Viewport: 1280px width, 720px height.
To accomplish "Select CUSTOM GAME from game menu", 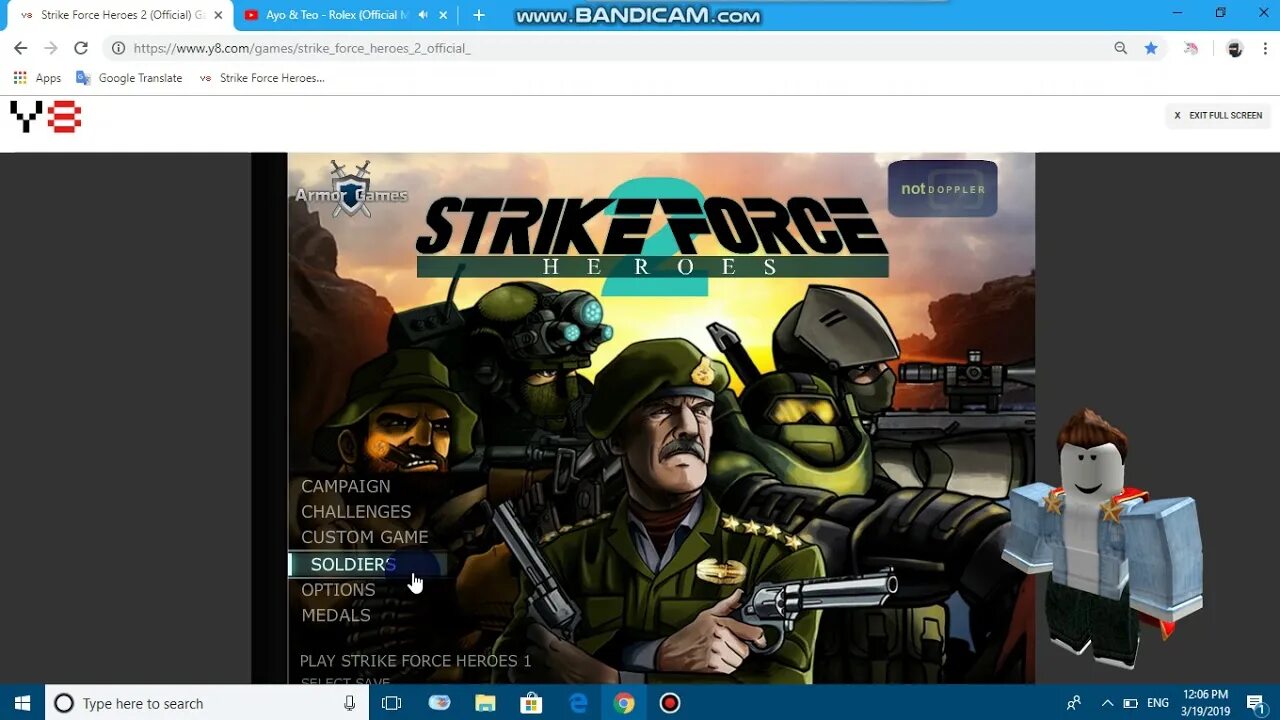I will coord(365,537).
